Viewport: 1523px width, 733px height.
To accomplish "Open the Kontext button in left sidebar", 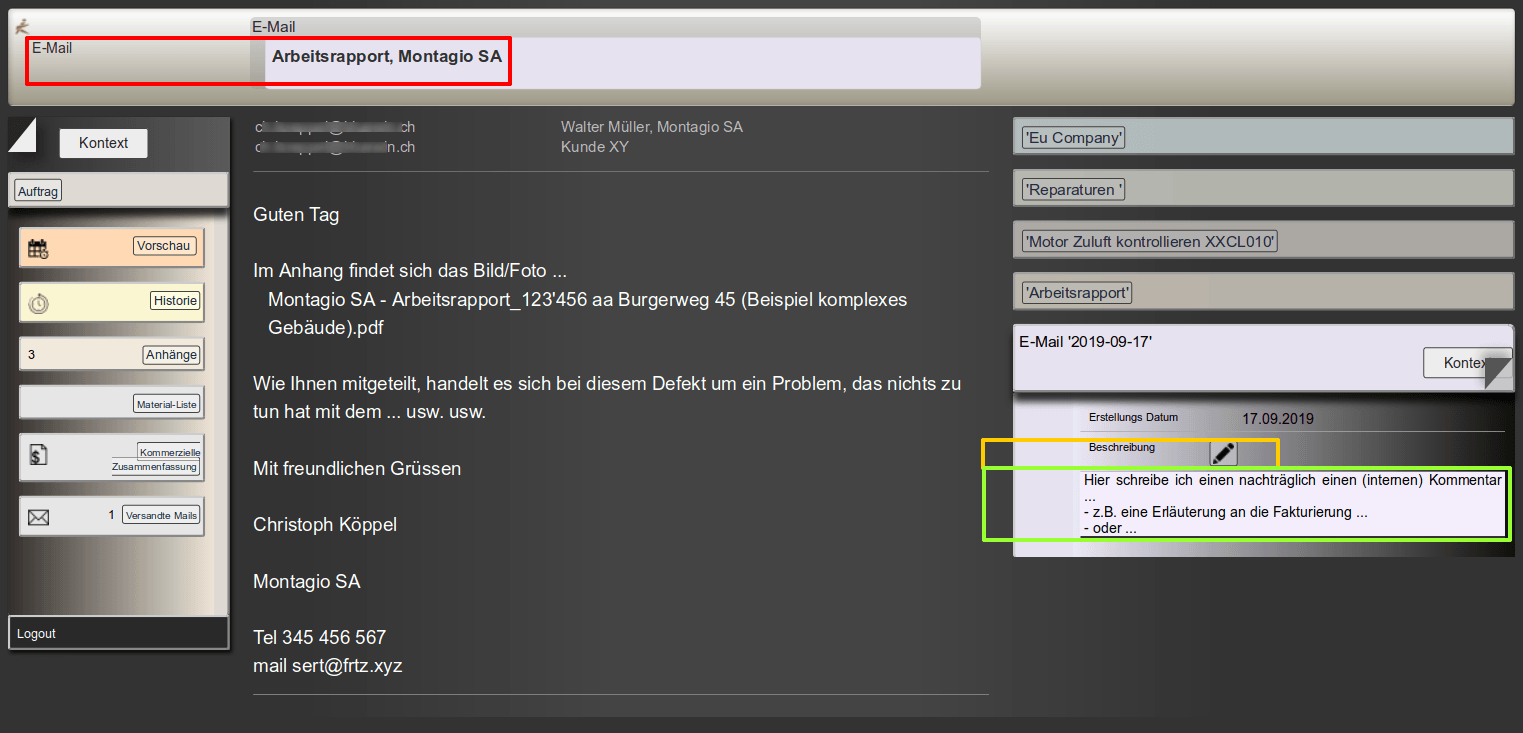I will (x=103, y=143).
